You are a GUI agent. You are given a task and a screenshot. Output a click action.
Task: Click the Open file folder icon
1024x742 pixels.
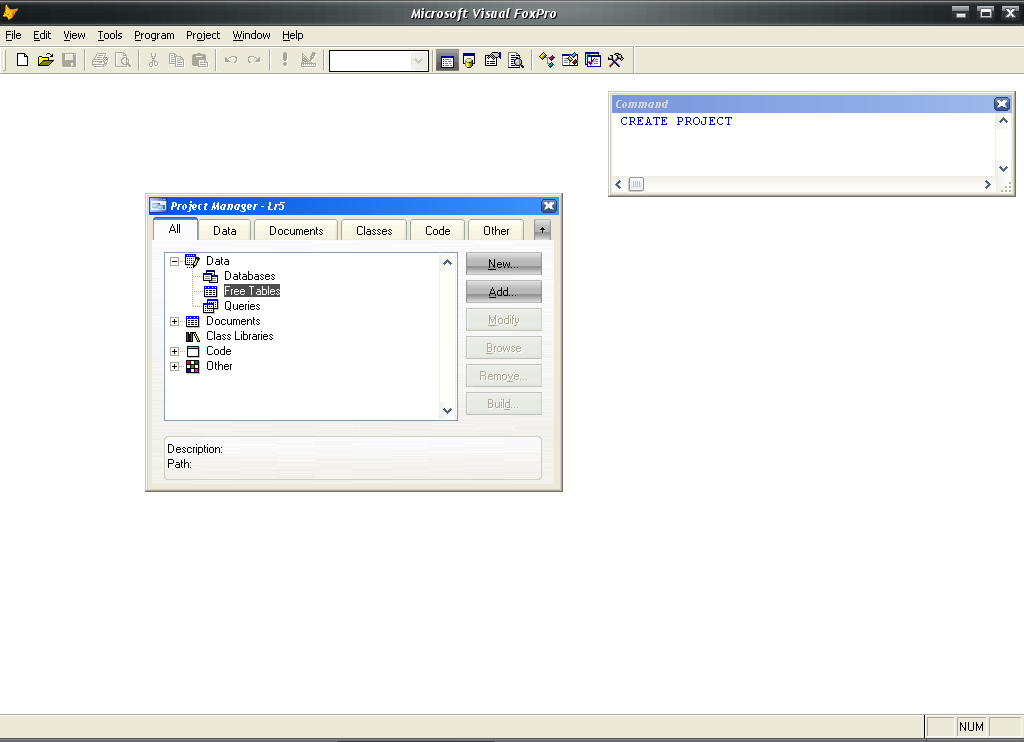(x=46, y=60)
